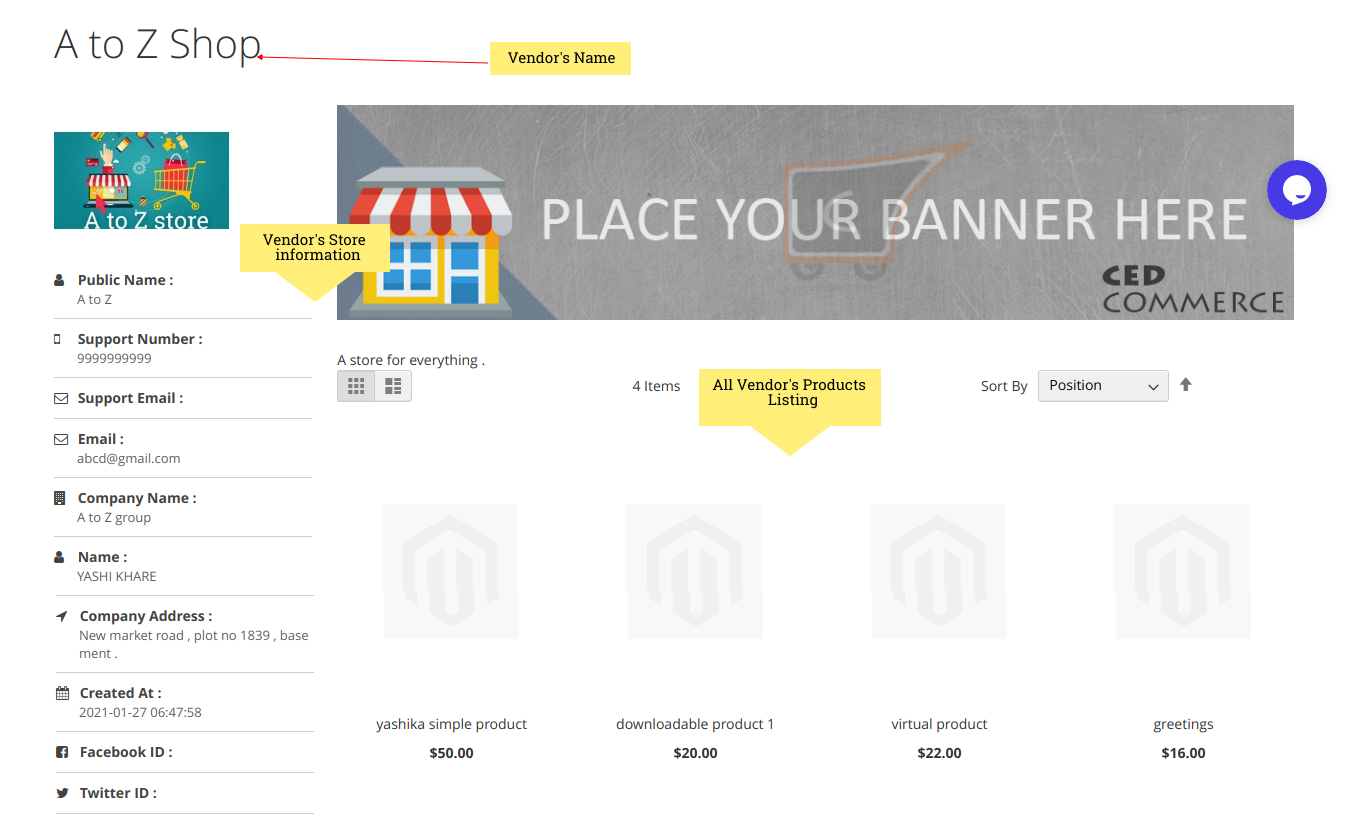Open yashika simple product link
The width and height of the screenshot is (1358, 821).
pos(451,724)
